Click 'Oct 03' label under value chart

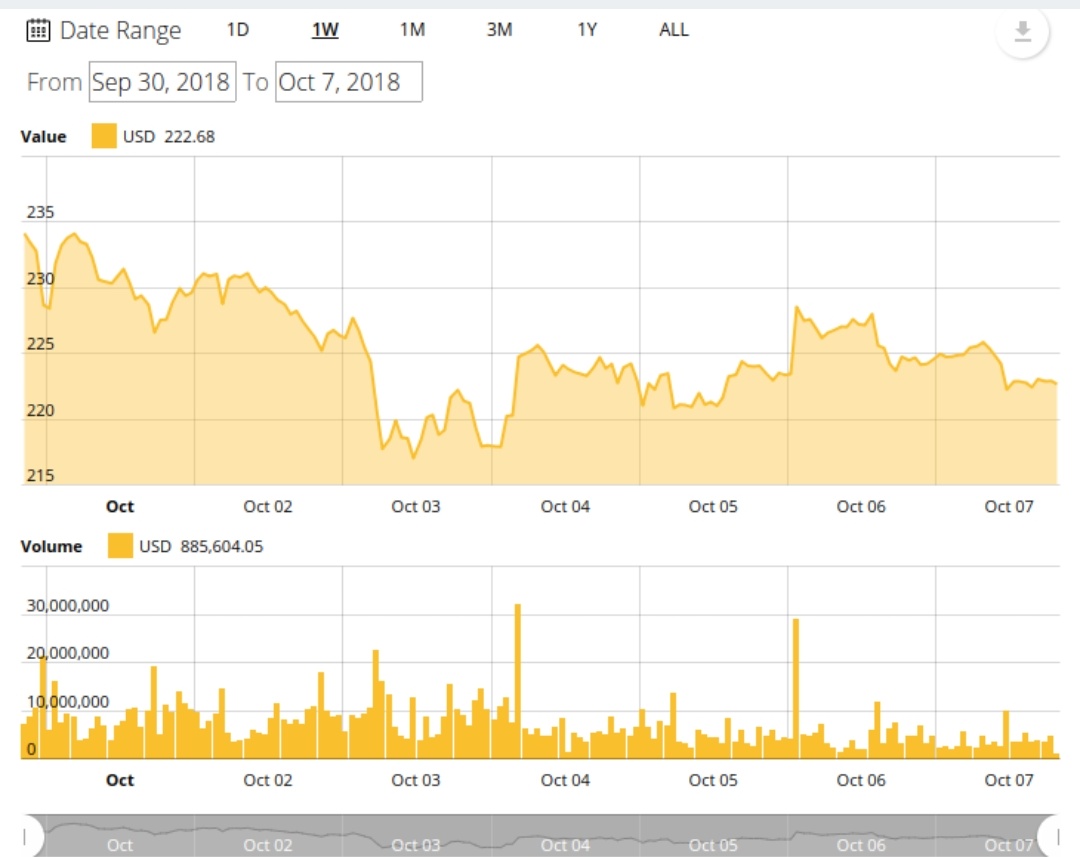[415, 506]
